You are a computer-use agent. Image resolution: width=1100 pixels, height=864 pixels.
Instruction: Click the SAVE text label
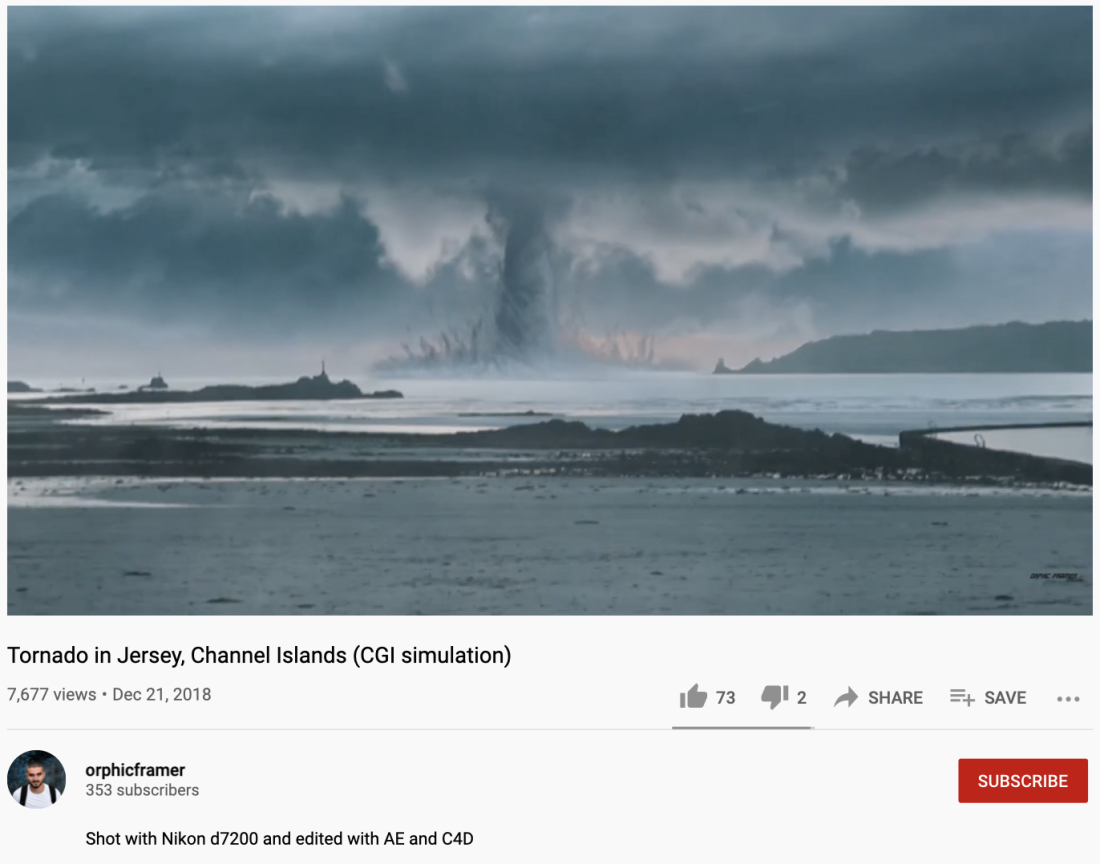coord(1005,698)
